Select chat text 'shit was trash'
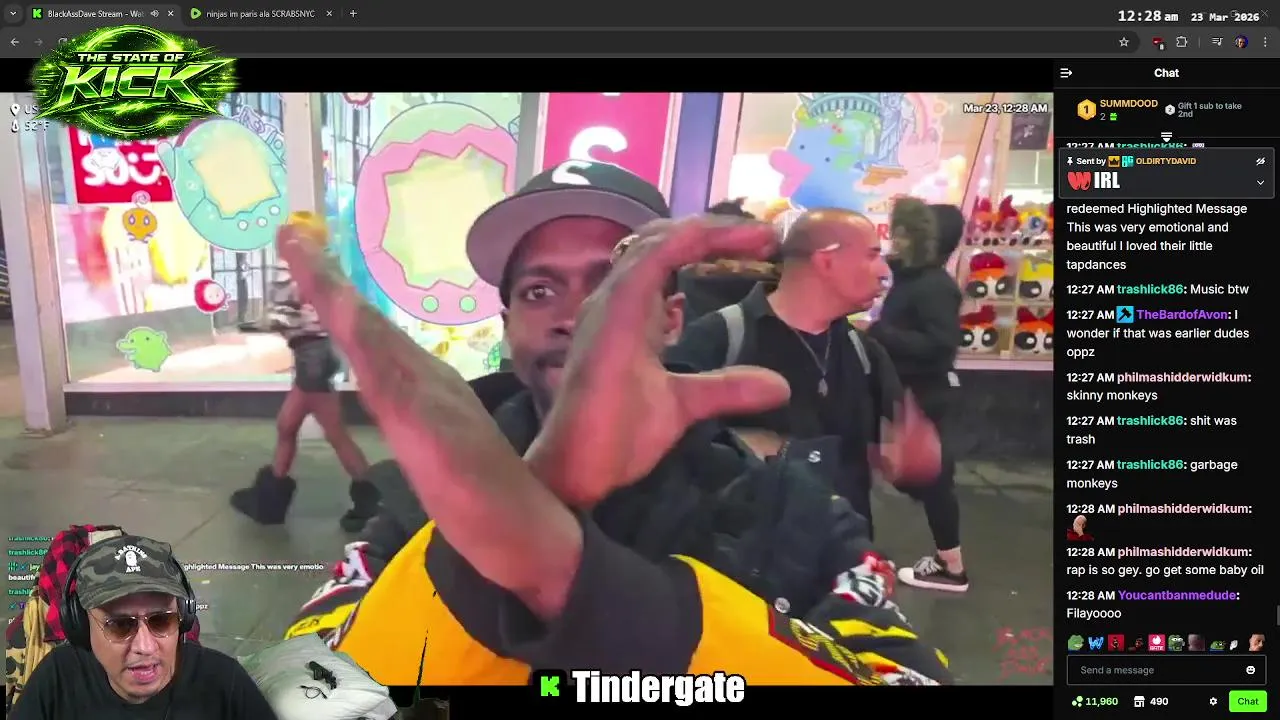1280x720 pixels. click(x=1152, y=430)
